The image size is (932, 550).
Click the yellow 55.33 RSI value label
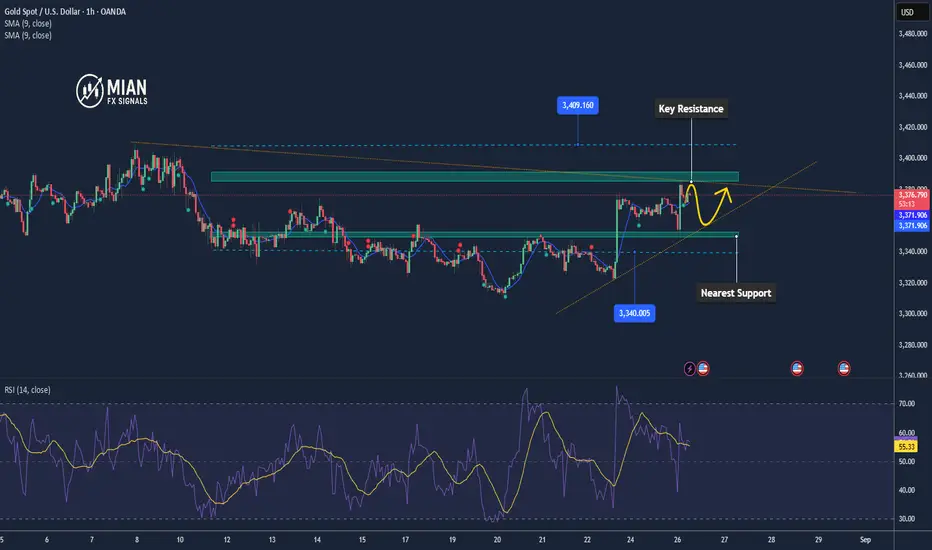[906, 447]
